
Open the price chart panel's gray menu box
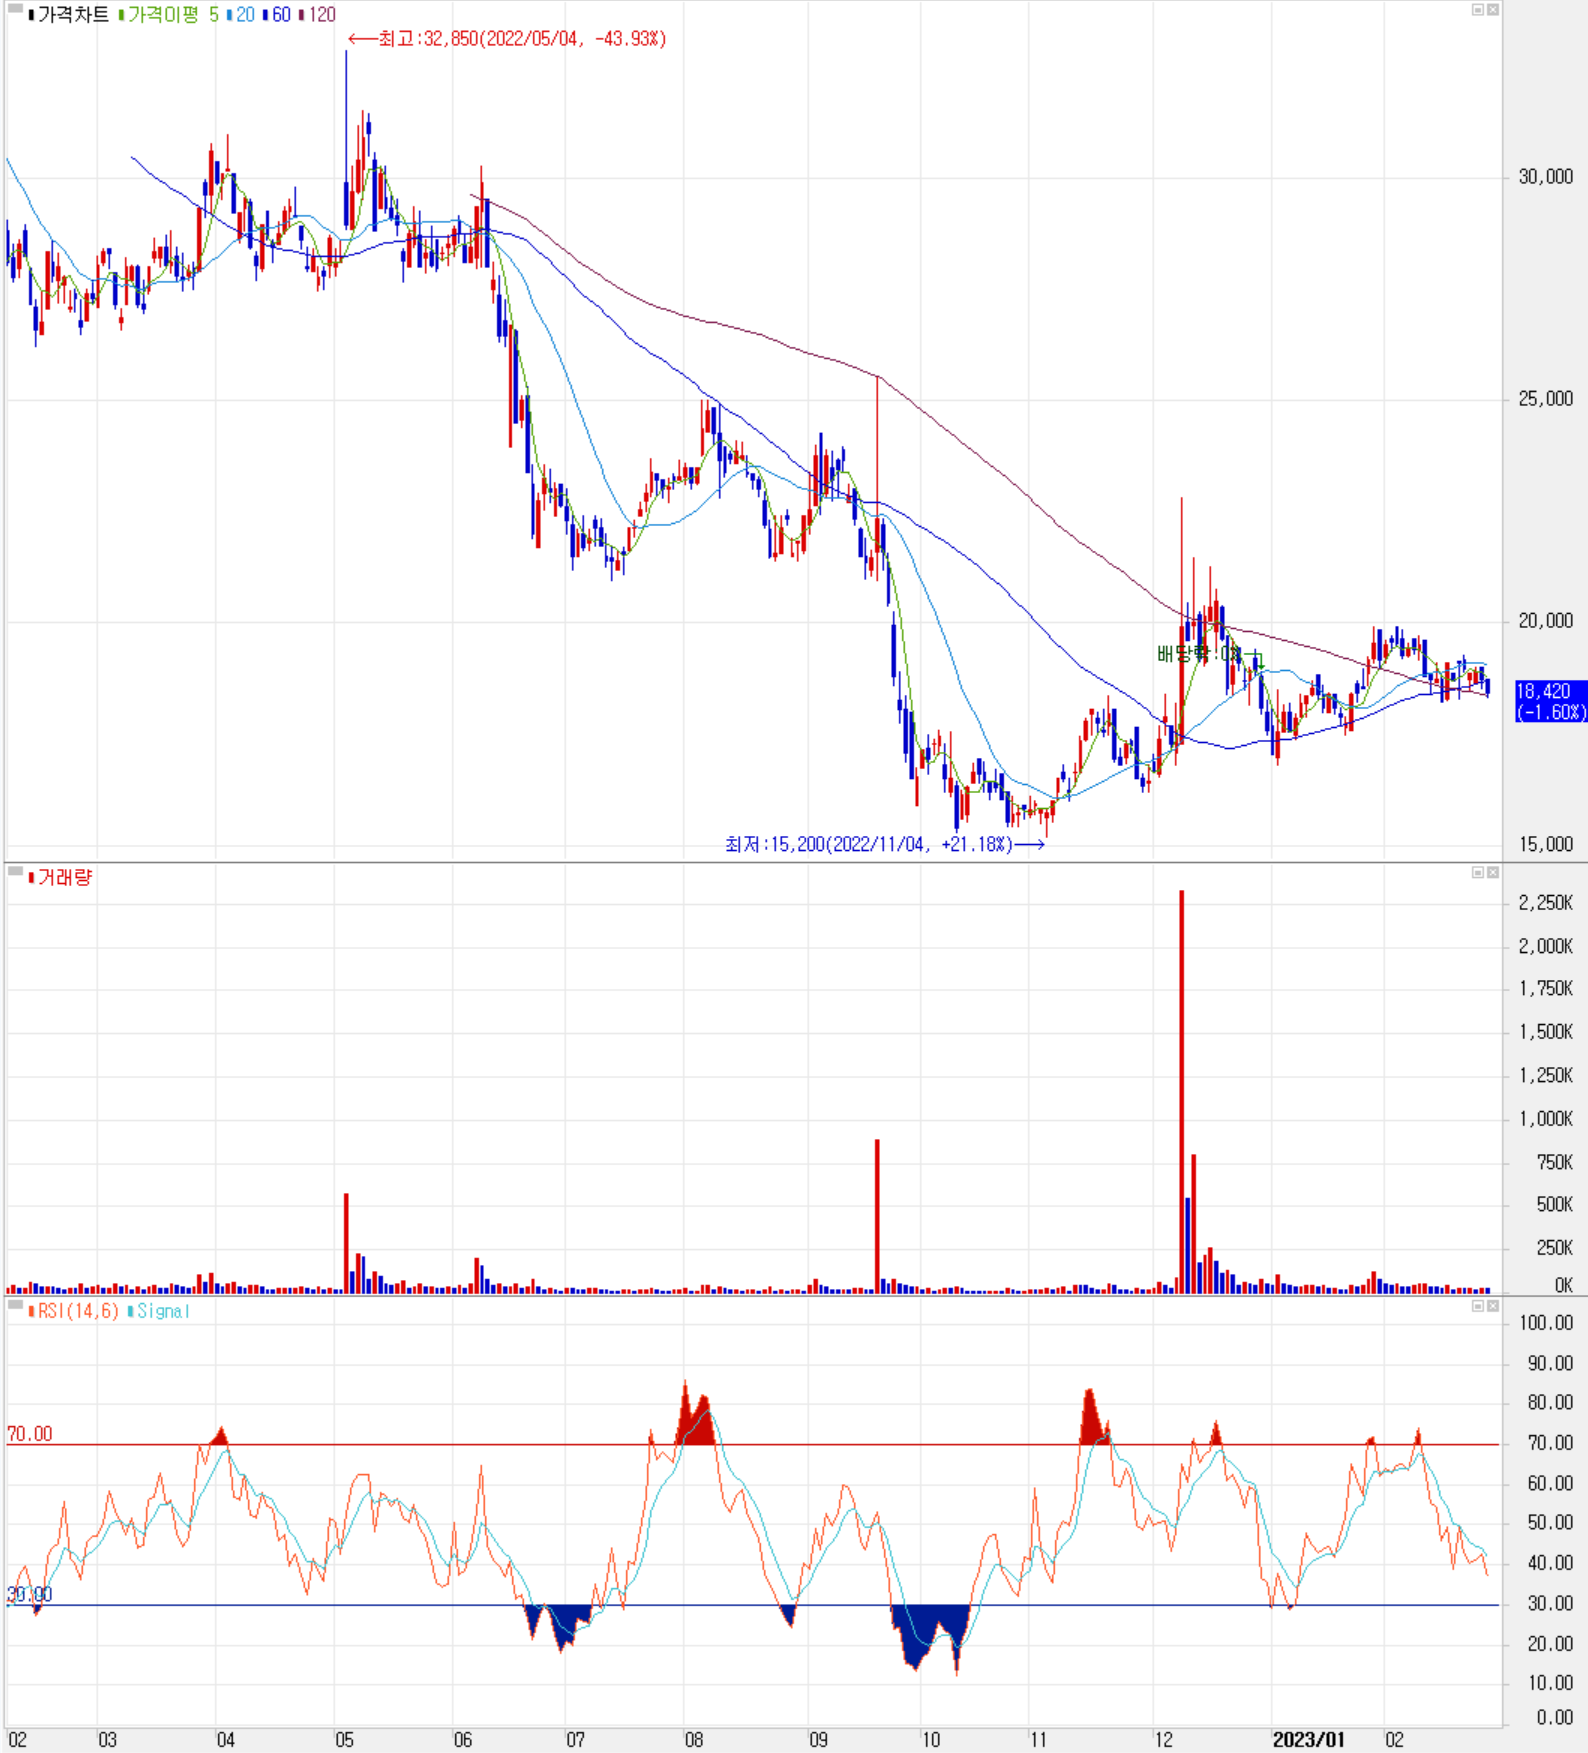[x=15, y=9]
